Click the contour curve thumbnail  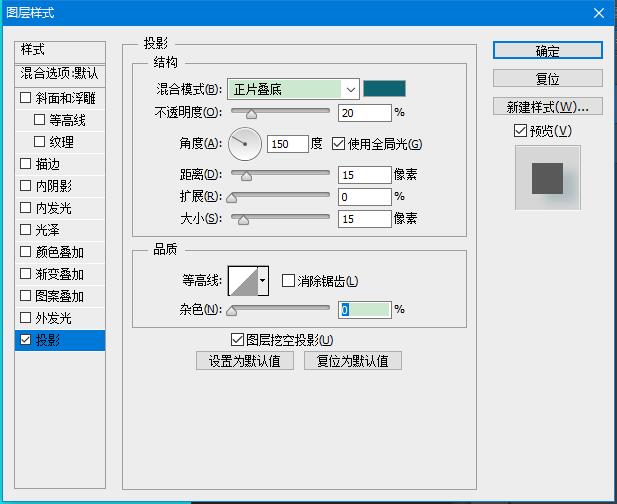[x=243, y=281]
